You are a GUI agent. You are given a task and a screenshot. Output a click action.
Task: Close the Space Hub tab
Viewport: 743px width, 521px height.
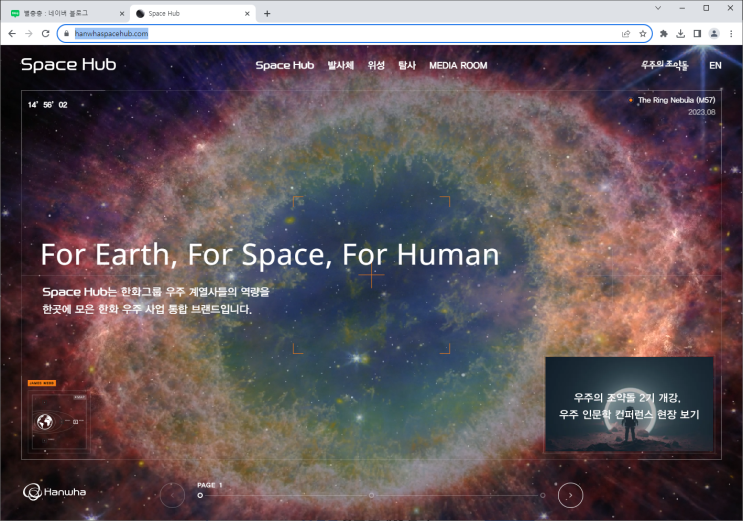point(247,14)
